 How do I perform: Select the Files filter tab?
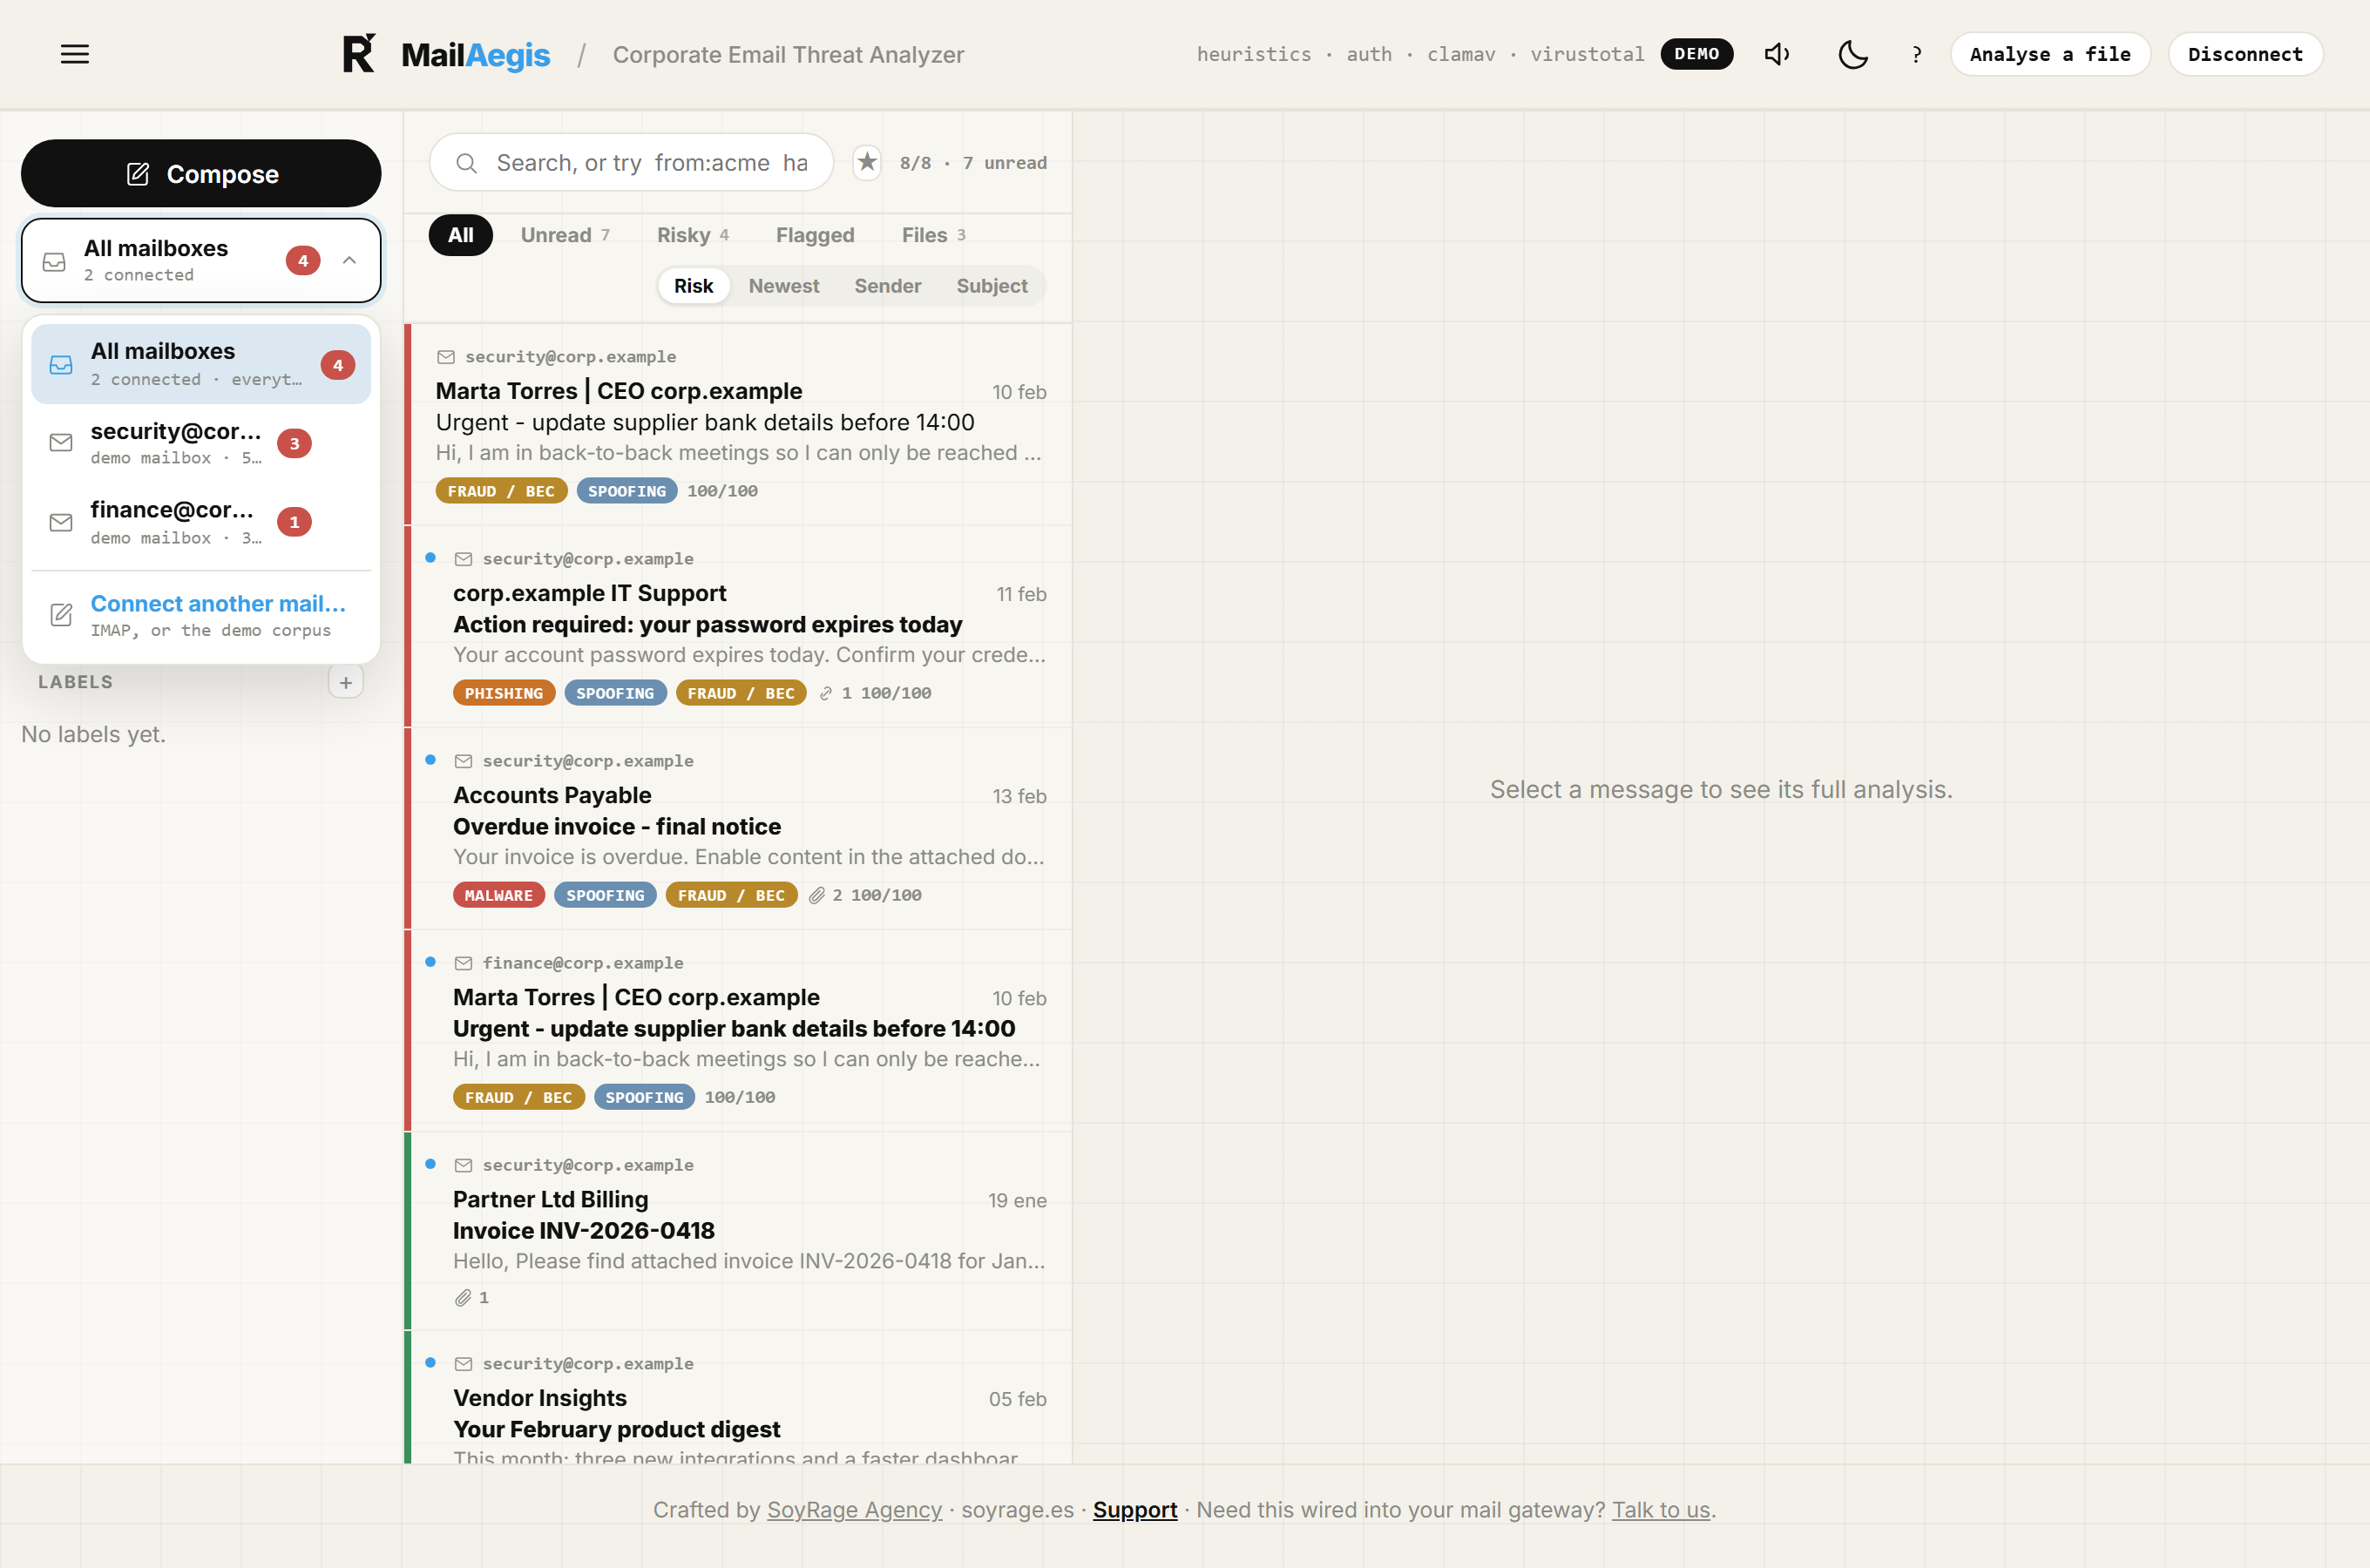(933, 235)
